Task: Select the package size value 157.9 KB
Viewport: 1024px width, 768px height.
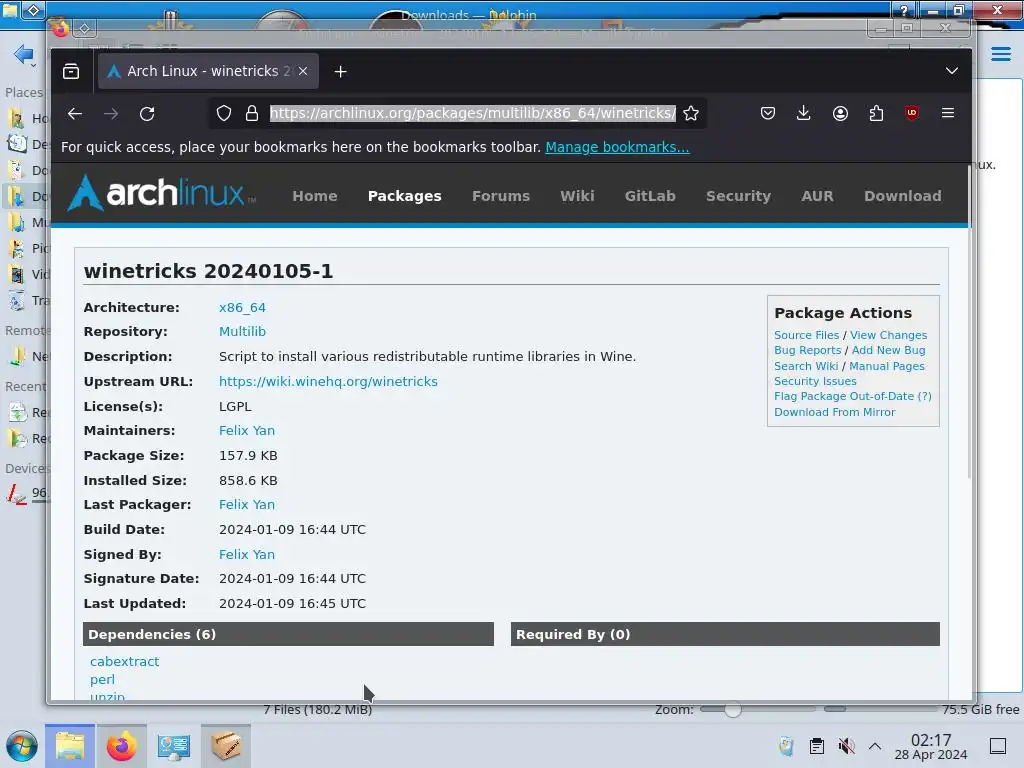Action: [248, 456]
